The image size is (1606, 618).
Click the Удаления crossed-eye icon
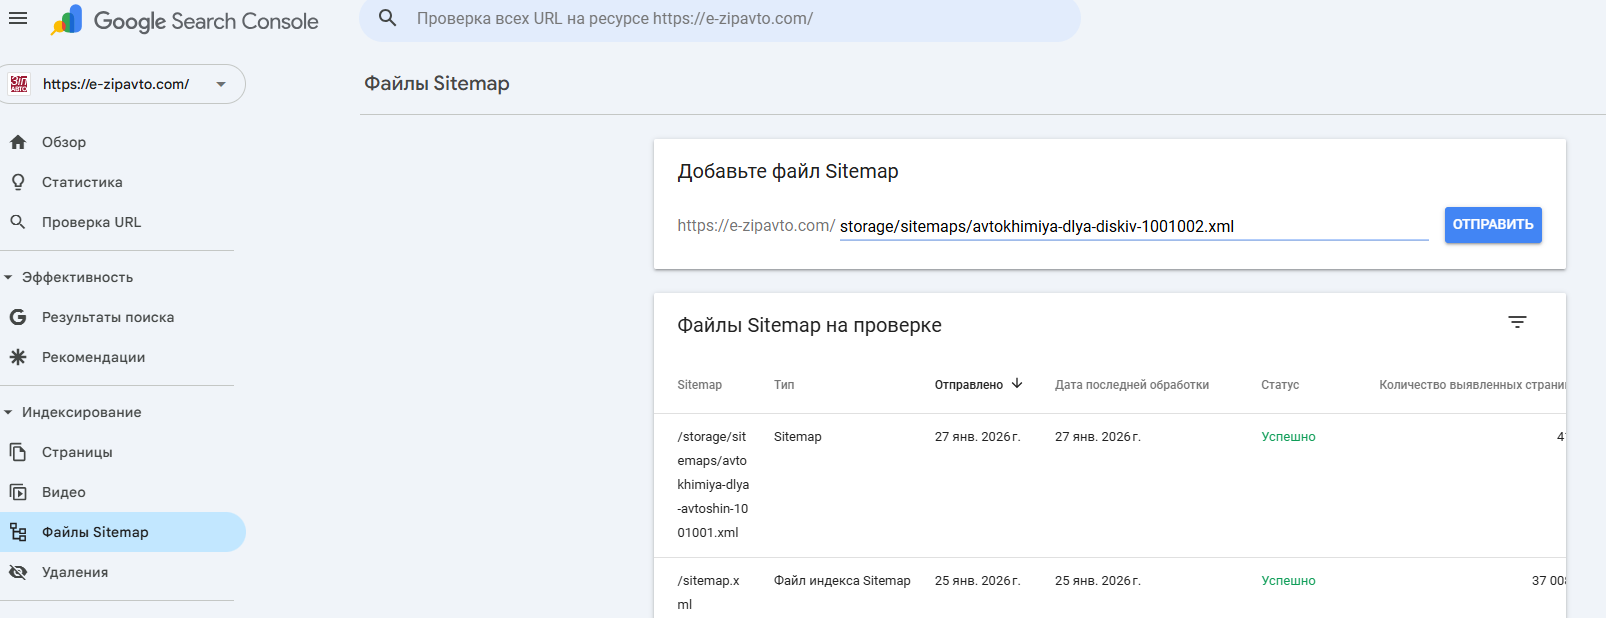pos(18,572)
